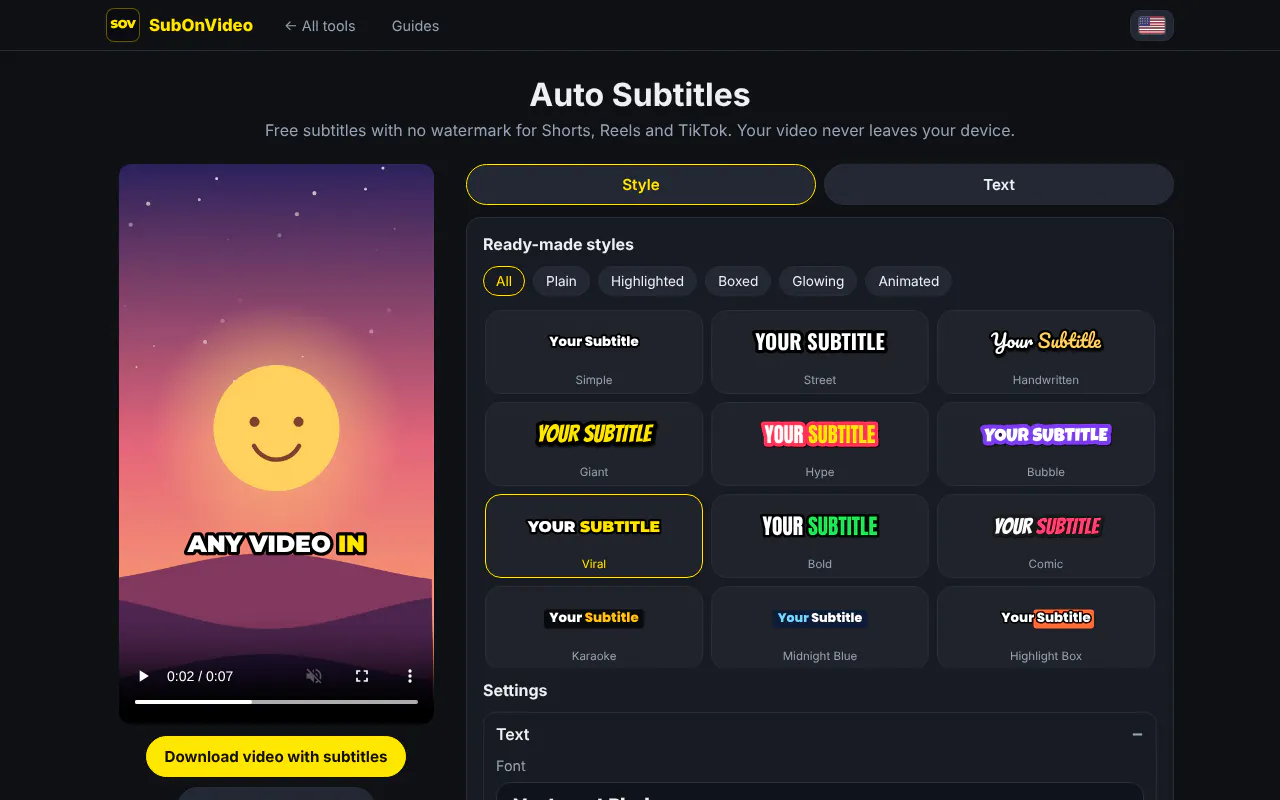This screenshot has width=1280, height=800.
Task: Switch to the Style tab
Action: click(641, 184)
